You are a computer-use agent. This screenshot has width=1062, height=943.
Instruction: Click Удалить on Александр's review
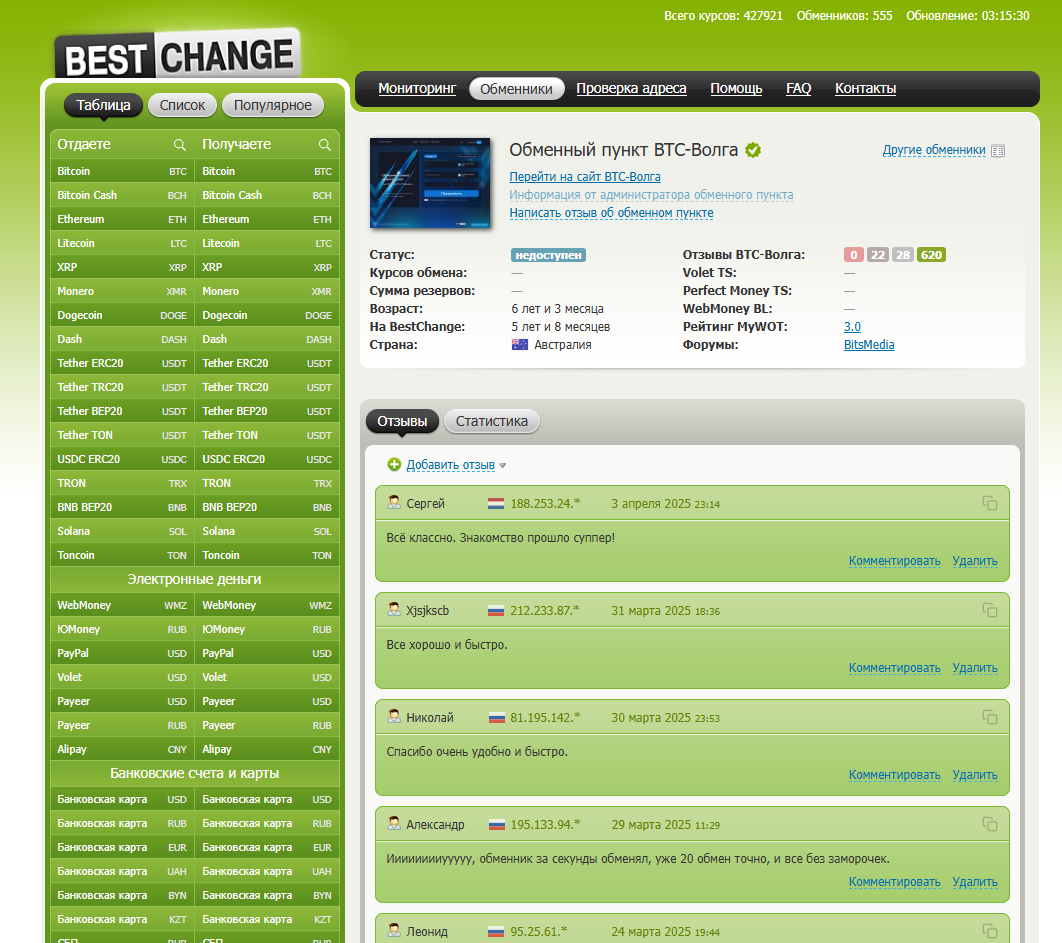tap(975, 882)
